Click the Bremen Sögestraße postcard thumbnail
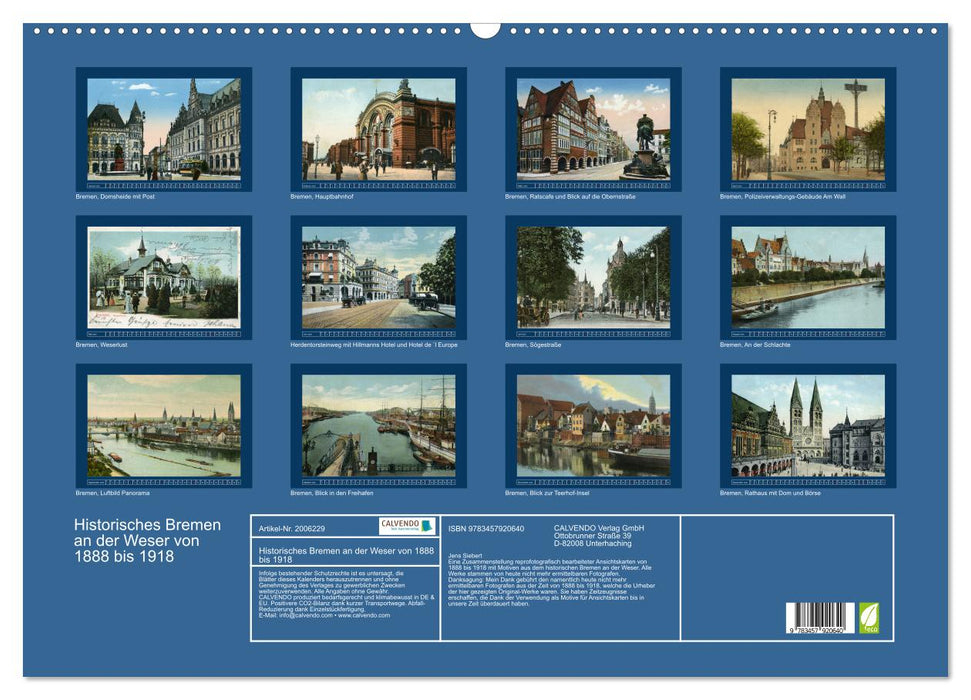 click(x=595, y=277)
